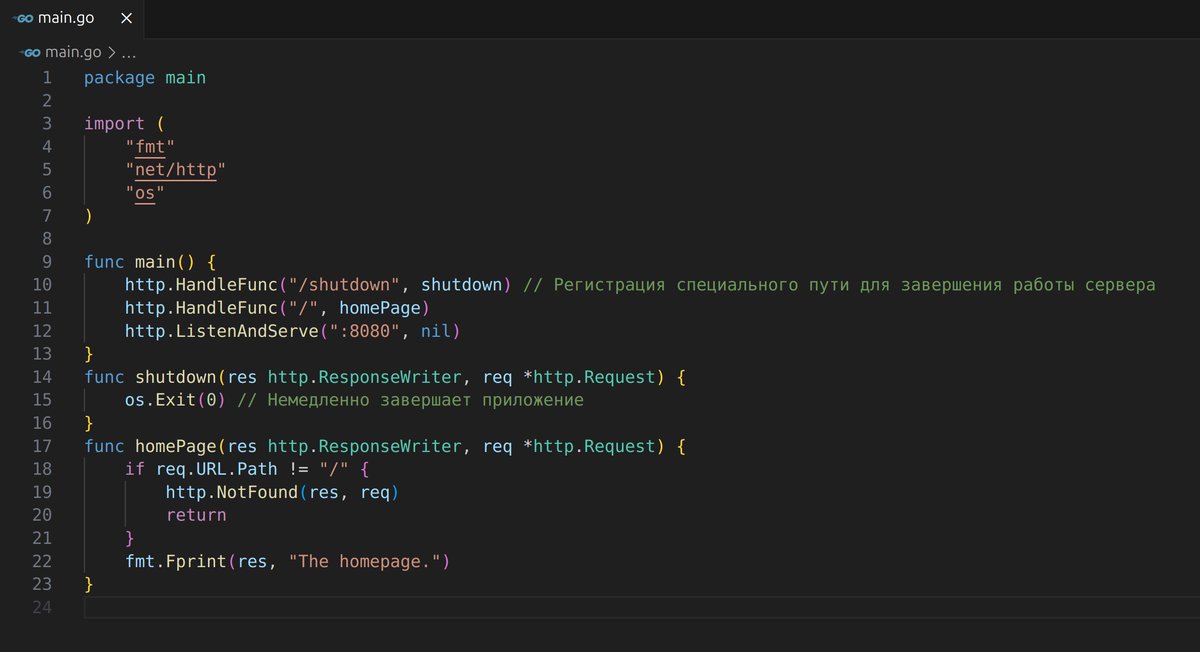This screenshot has width=1200, height=652.
Task: Click line number 14 in the gutter
Action: click(42, 377)
